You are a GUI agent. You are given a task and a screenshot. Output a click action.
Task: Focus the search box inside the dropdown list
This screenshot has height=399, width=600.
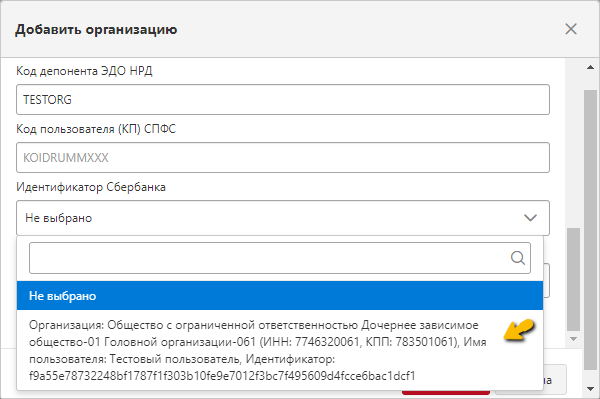[x=280, y=258]
